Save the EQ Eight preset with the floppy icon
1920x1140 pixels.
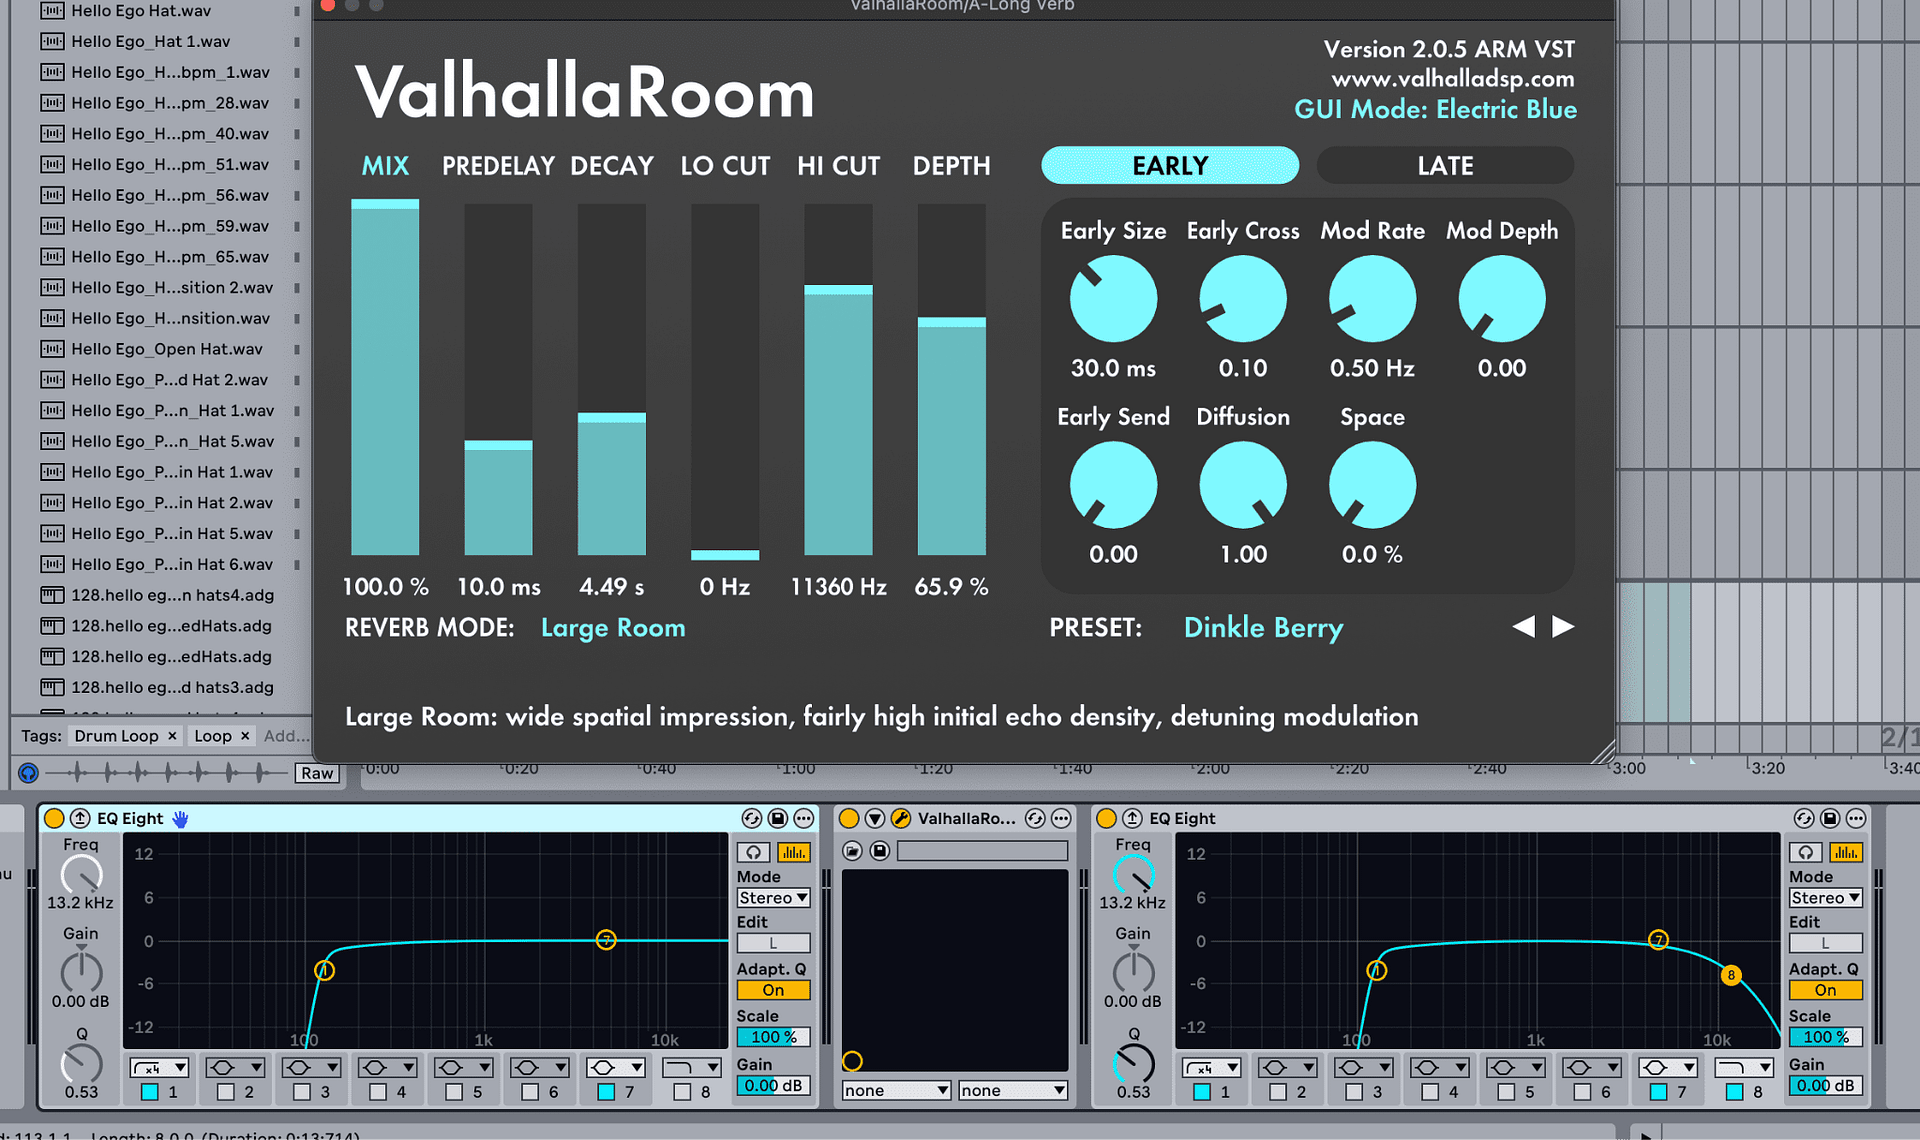[776, 818]
